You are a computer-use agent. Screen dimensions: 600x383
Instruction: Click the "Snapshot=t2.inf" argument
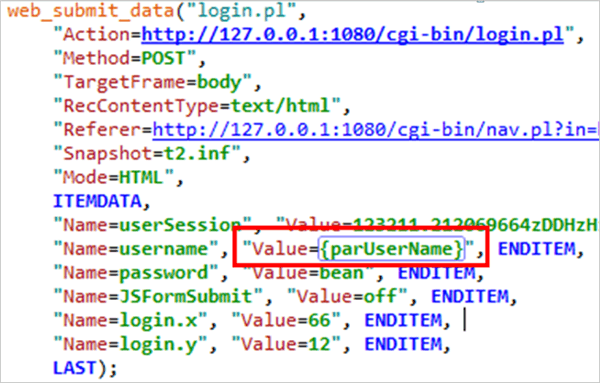[x=147, y=153]
